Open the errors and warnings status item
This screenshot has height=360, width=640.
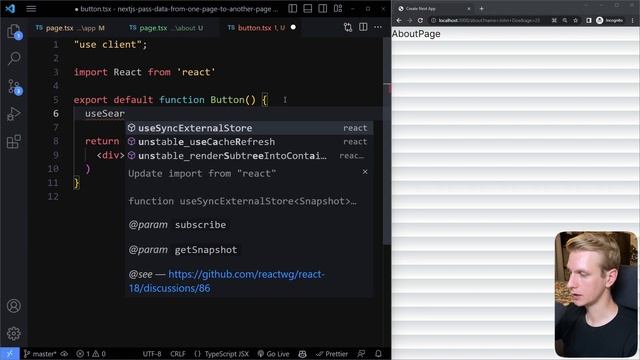pos(91,354)
